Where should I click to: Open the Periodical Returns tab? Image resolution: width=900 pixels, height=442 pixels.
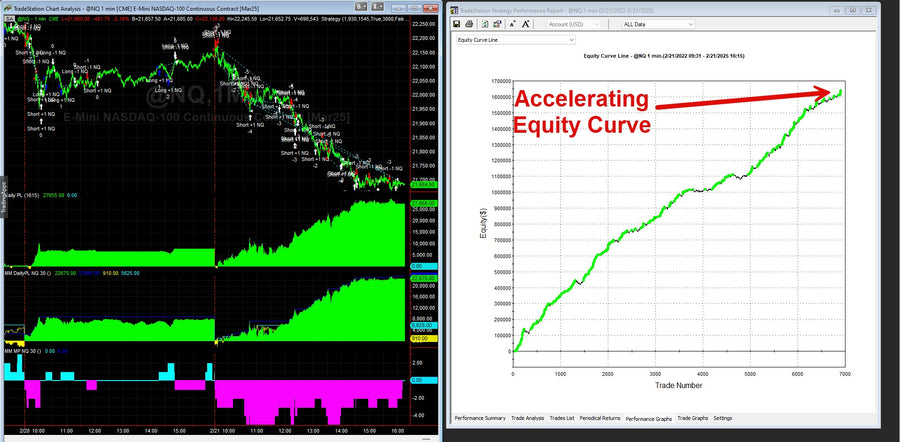tap(600, 418)
